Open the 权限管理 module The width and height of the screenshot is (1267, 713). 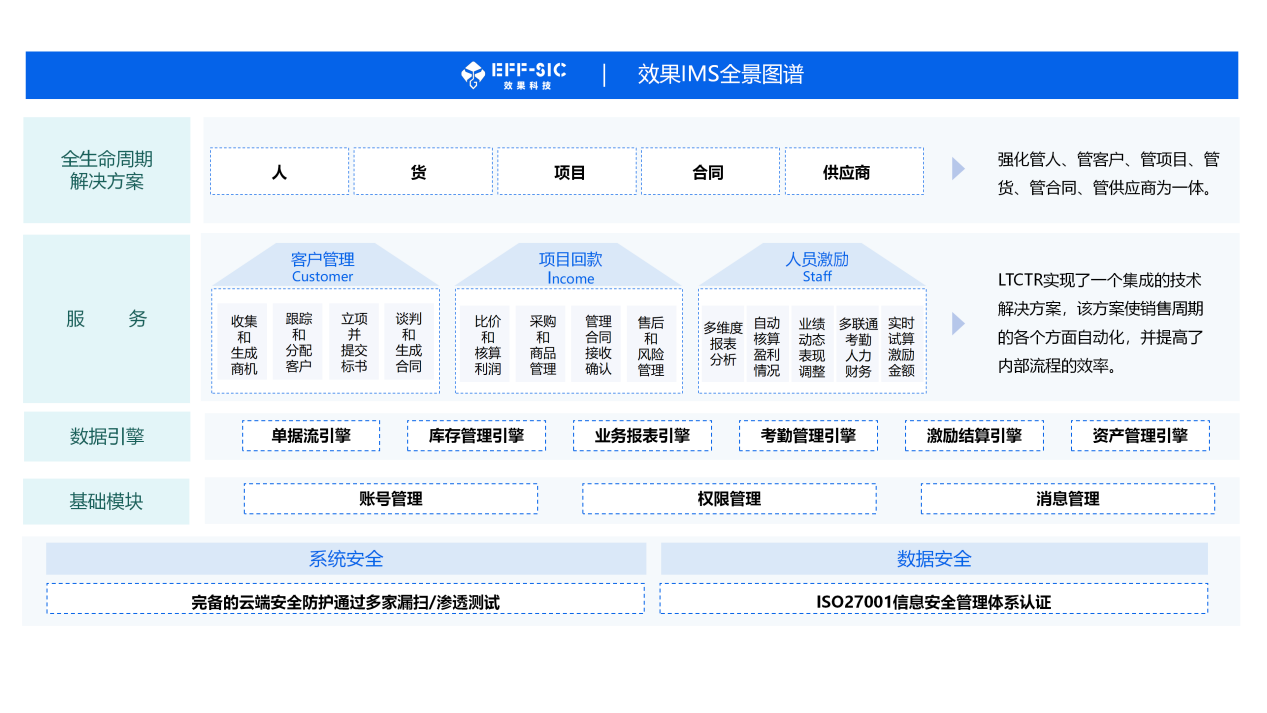tap(729, 499)
